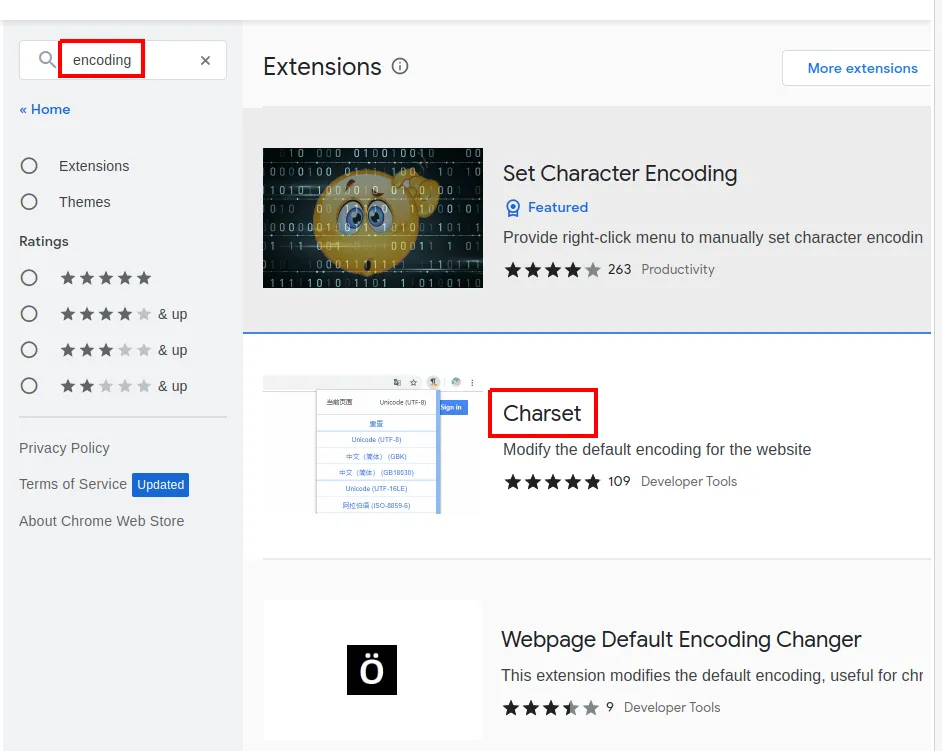Choose four stars & up rating filter
942x751 pixels.
[29, 314]
